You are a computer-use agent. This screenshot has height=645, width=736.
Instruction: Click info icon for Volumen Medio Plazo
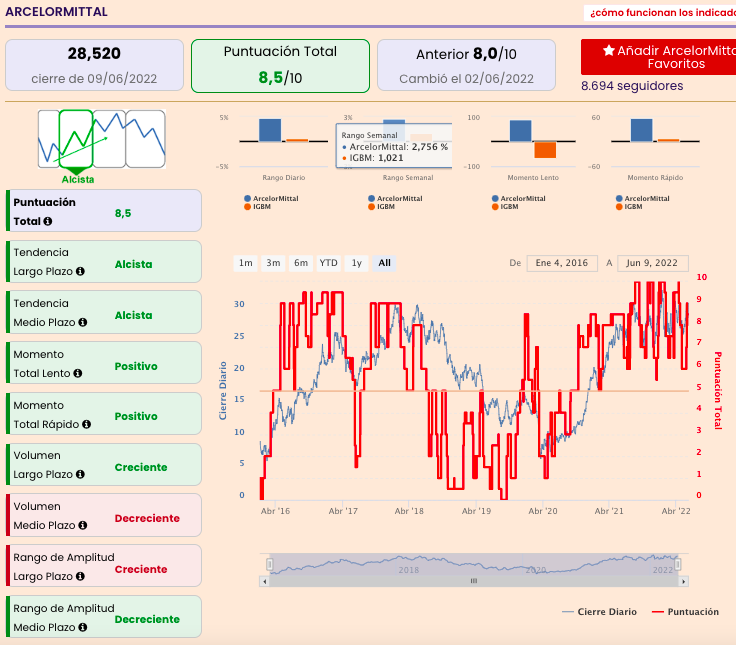point(83,525)
